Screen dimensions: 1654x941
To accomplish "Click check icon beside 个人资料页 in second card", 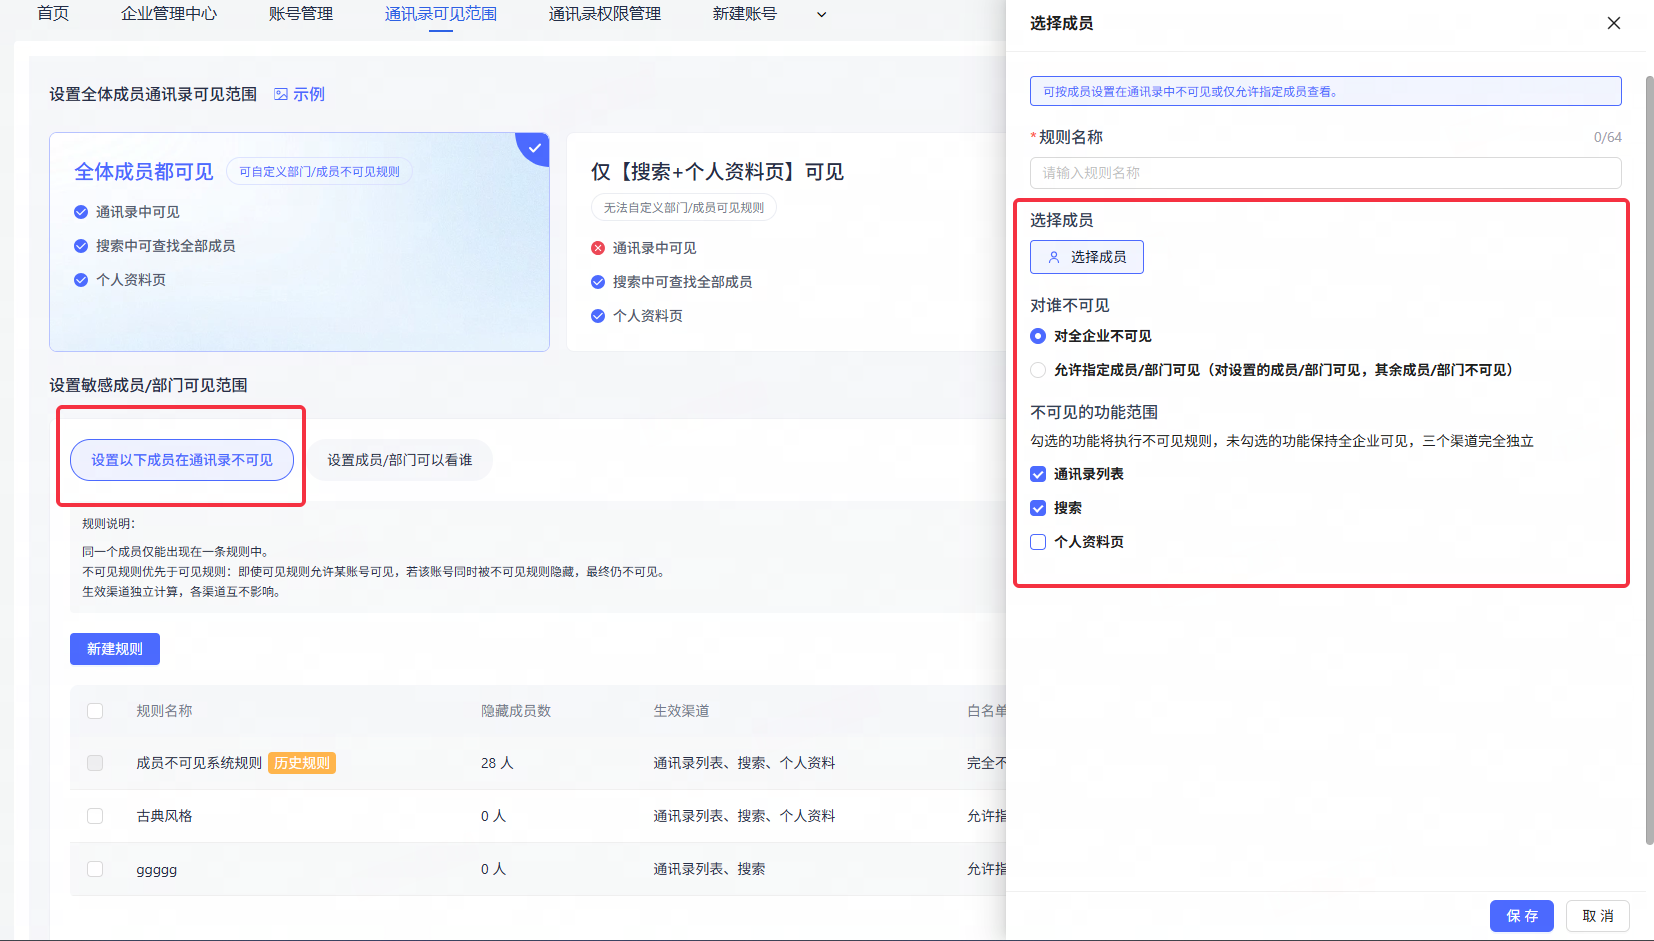I will [598, 316].
